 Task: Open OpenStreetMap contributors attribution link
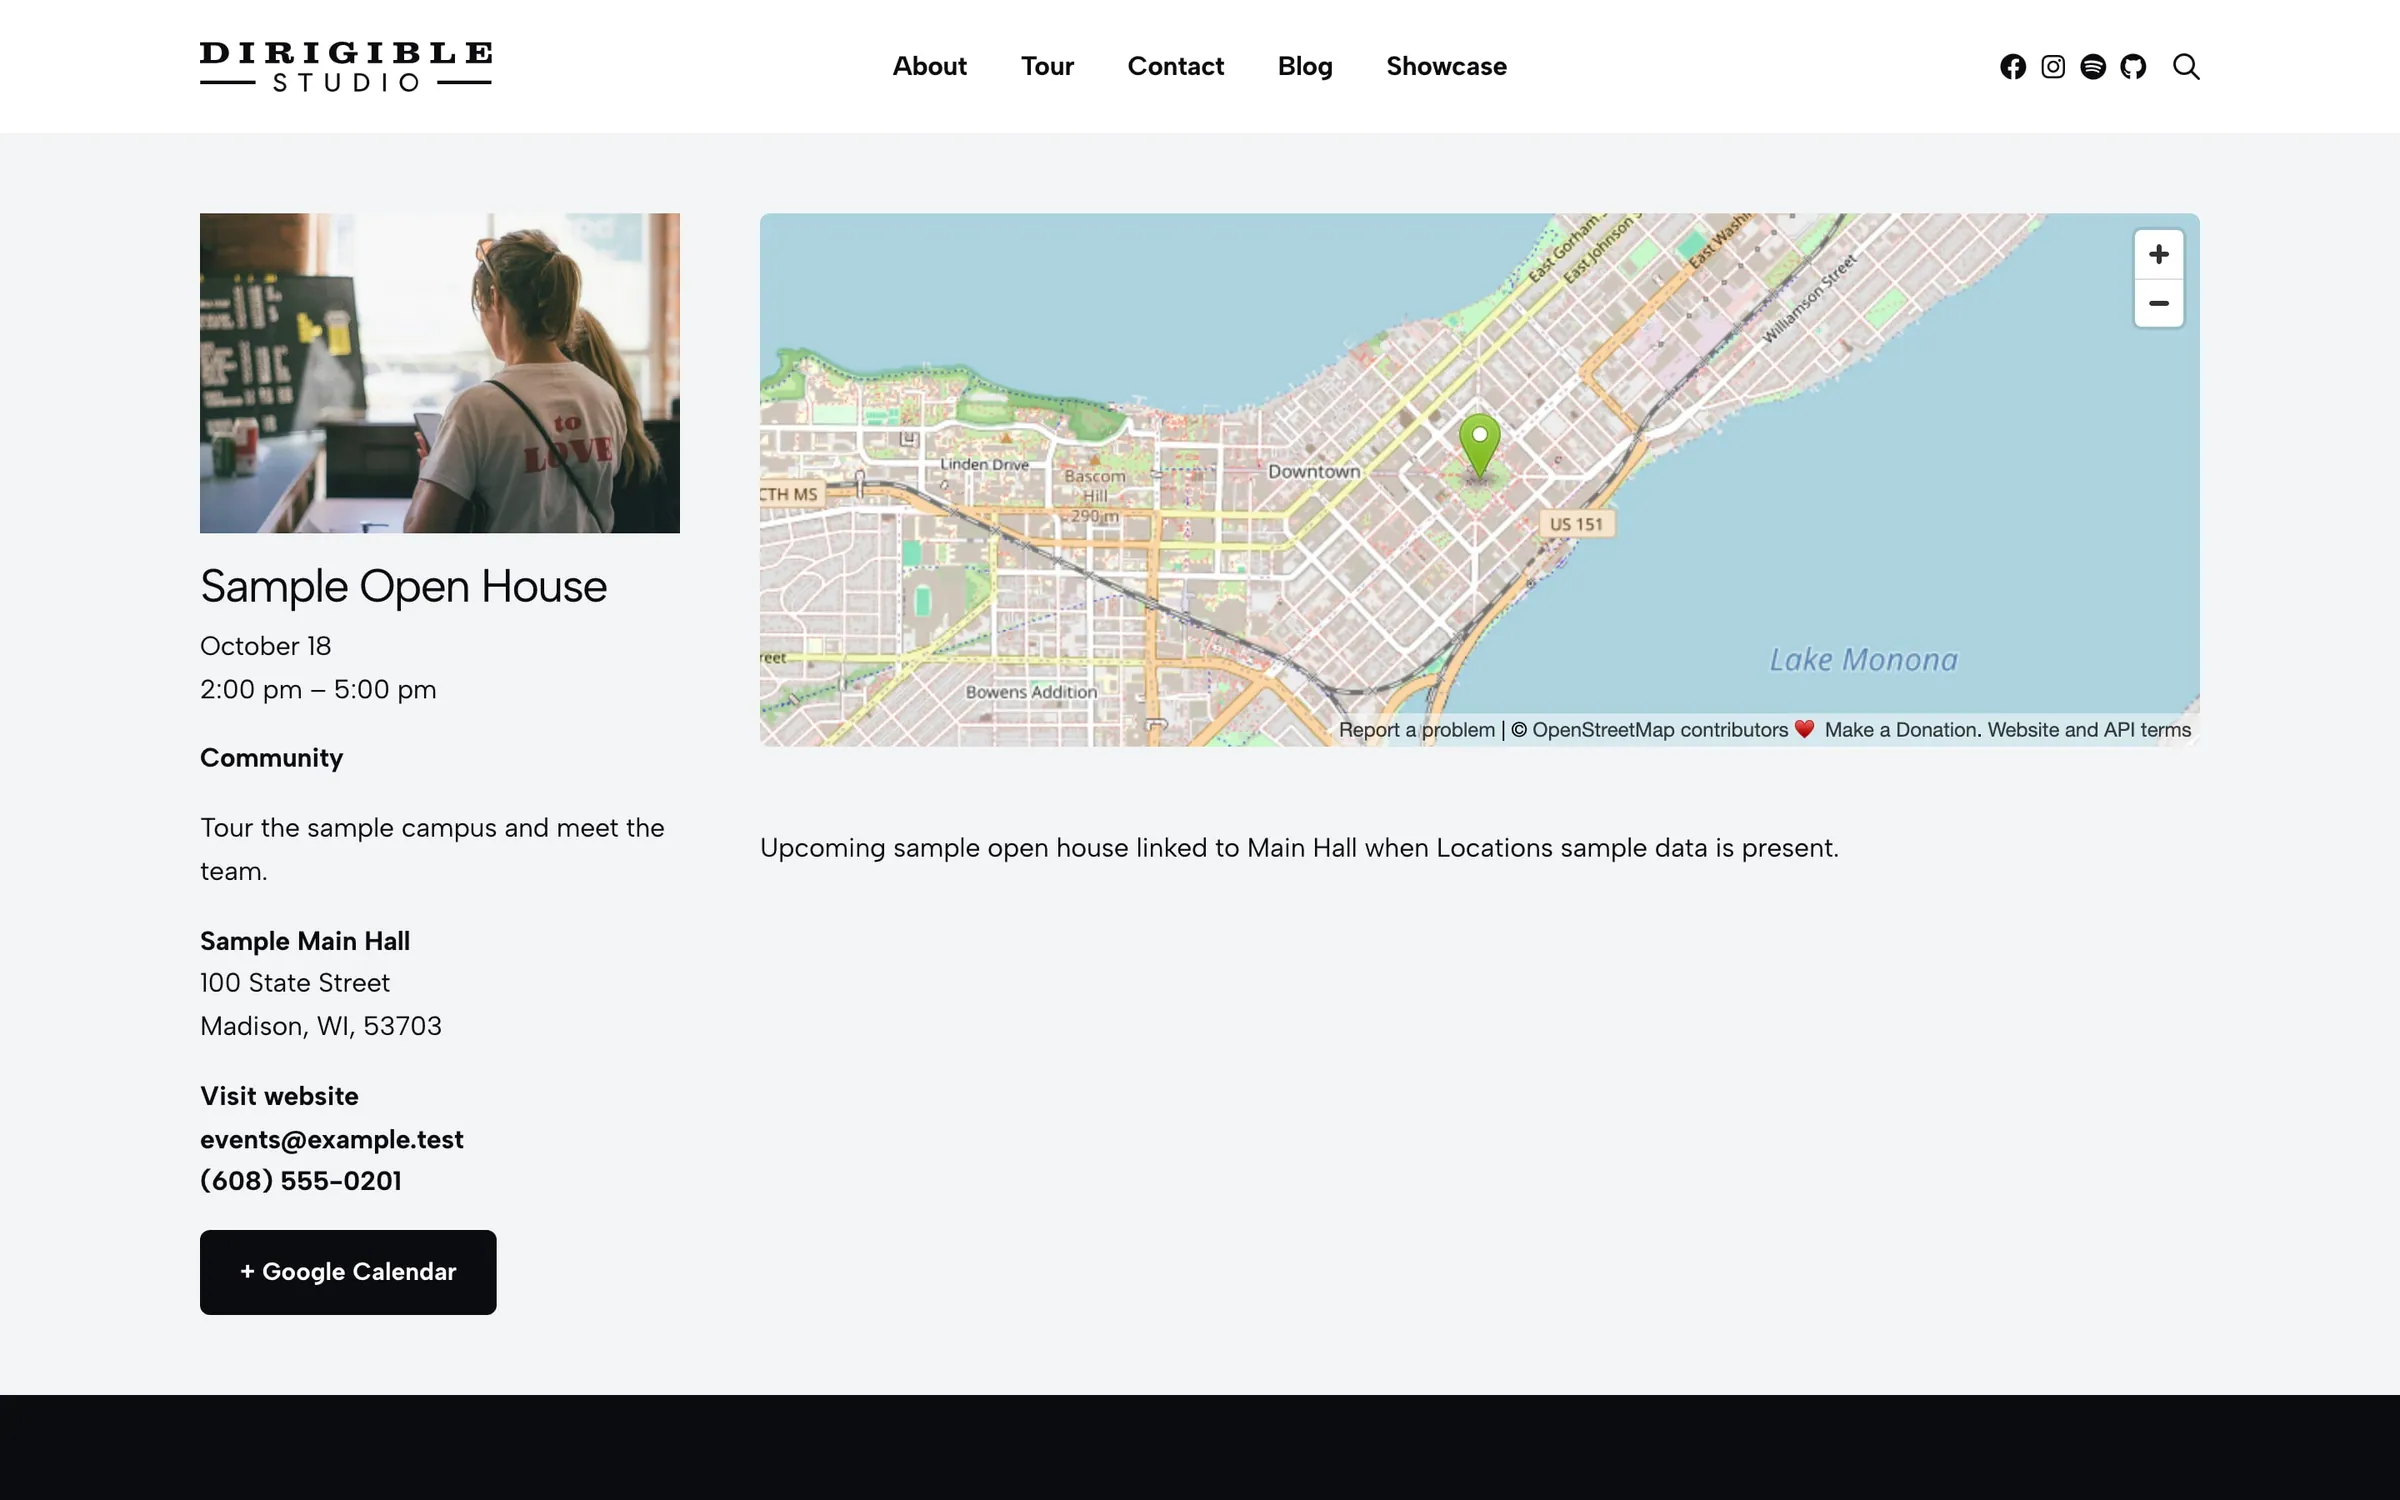click(1660, 730)
